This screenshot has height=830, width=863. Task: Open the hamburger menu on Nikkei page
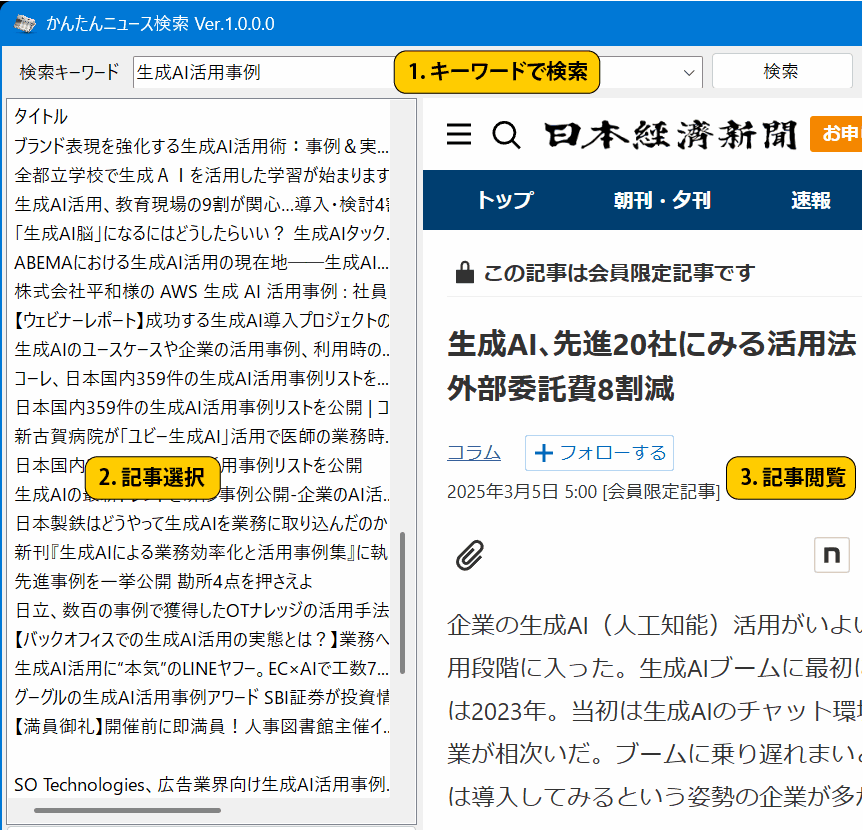coord(459,135)
